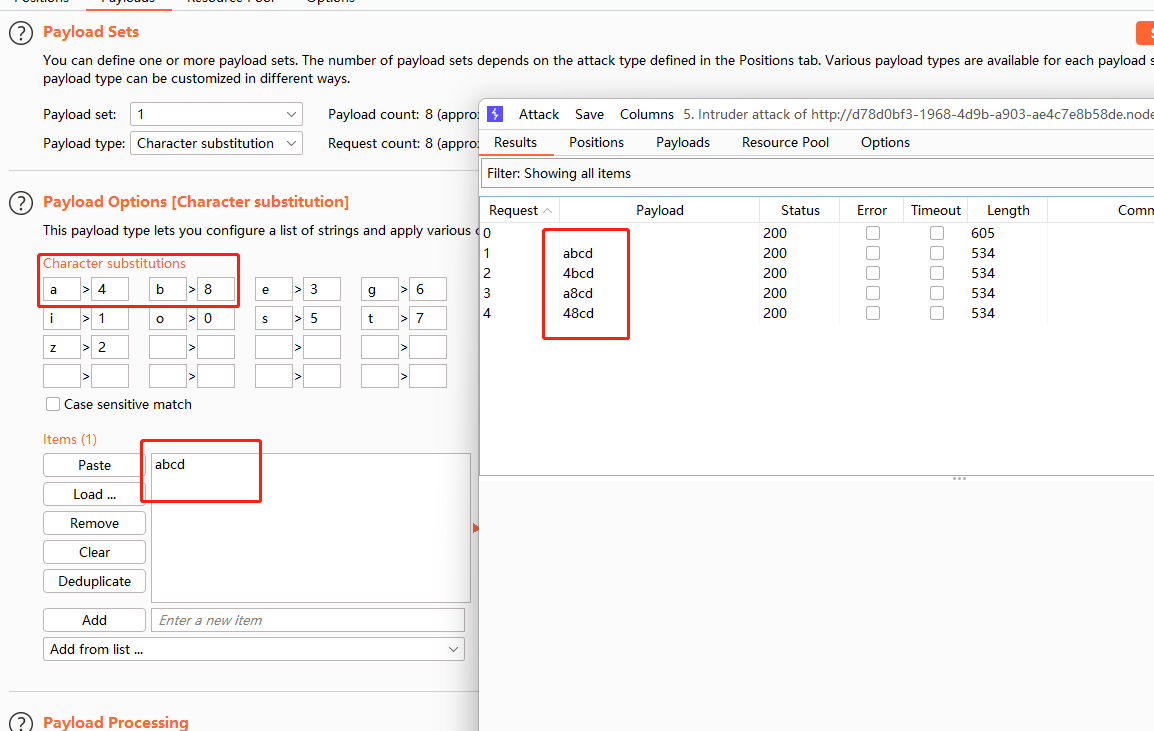Open Payload Processing help icon

click(21, 723)
